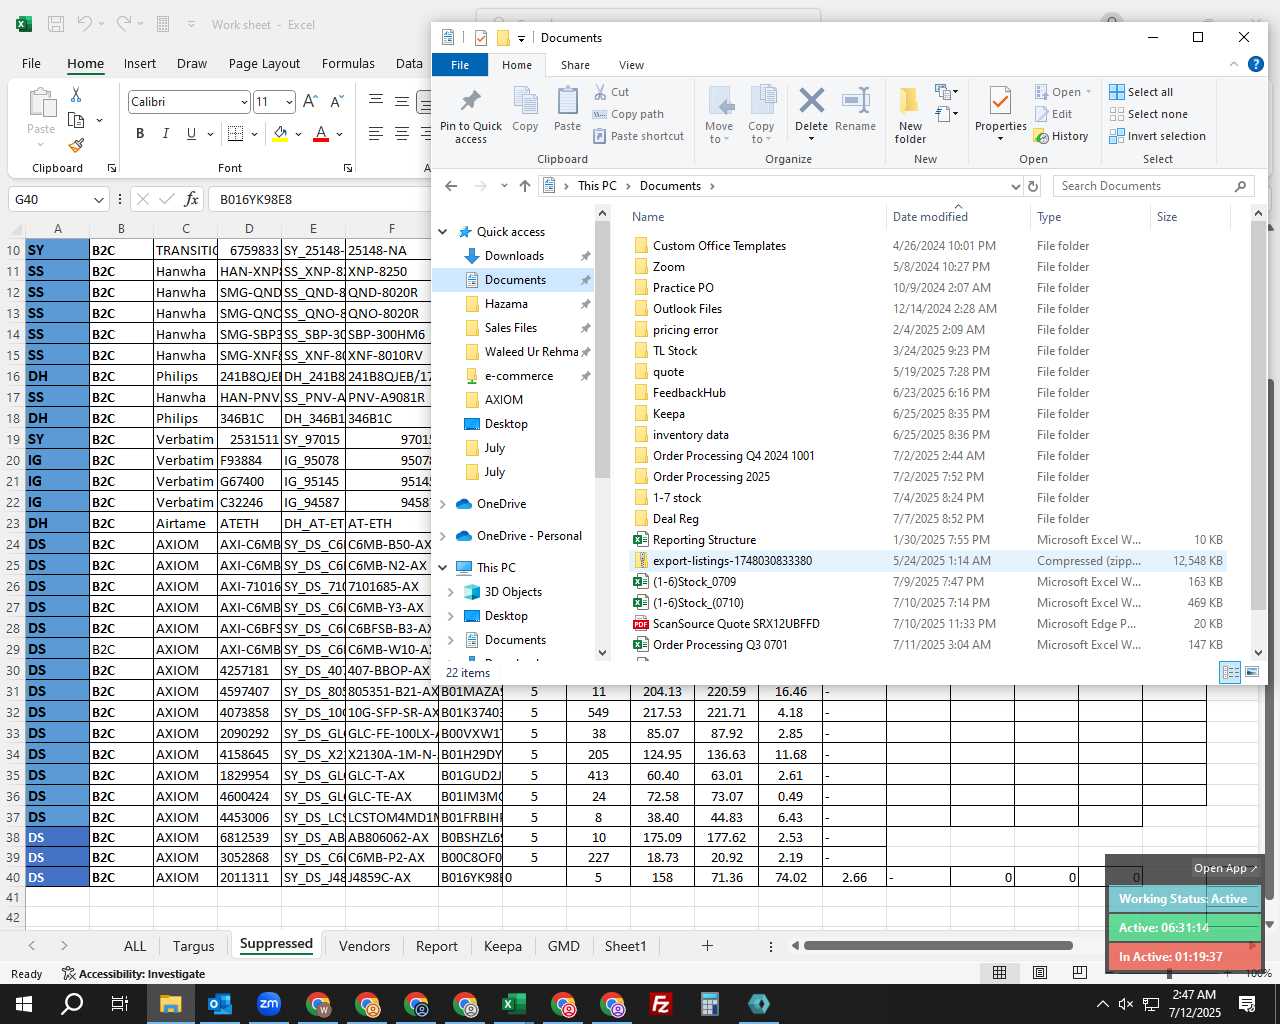The width and height of the screenshot is (1280, 1024).
Task: Open Excel font name dropdown
Action: 244,102
